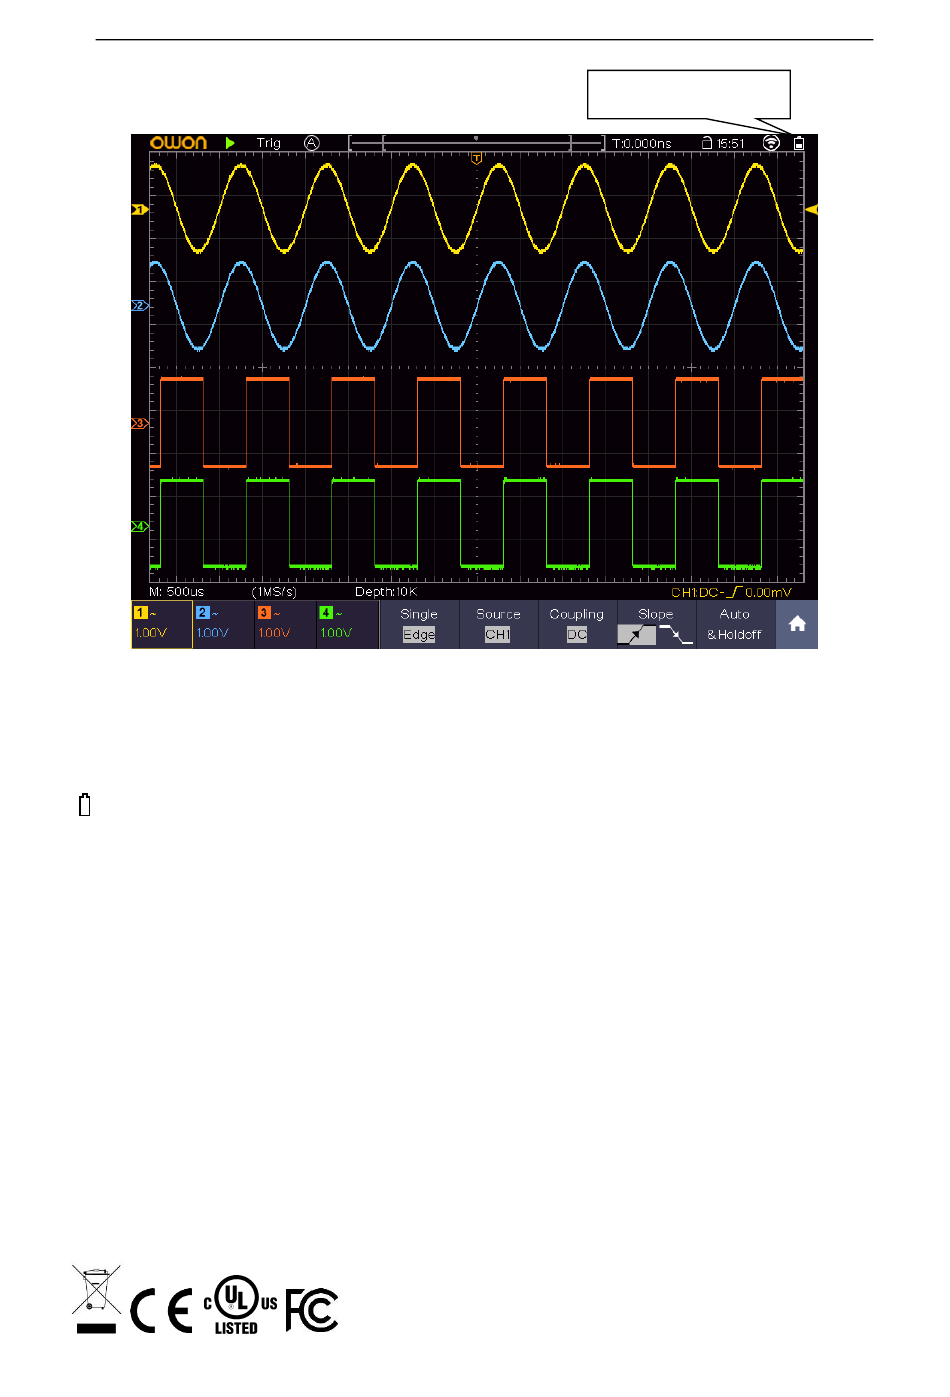Select channel 2 1.00V settings box
The width and height of the screenshot is (950, 1397).
[x=224, y=624]
